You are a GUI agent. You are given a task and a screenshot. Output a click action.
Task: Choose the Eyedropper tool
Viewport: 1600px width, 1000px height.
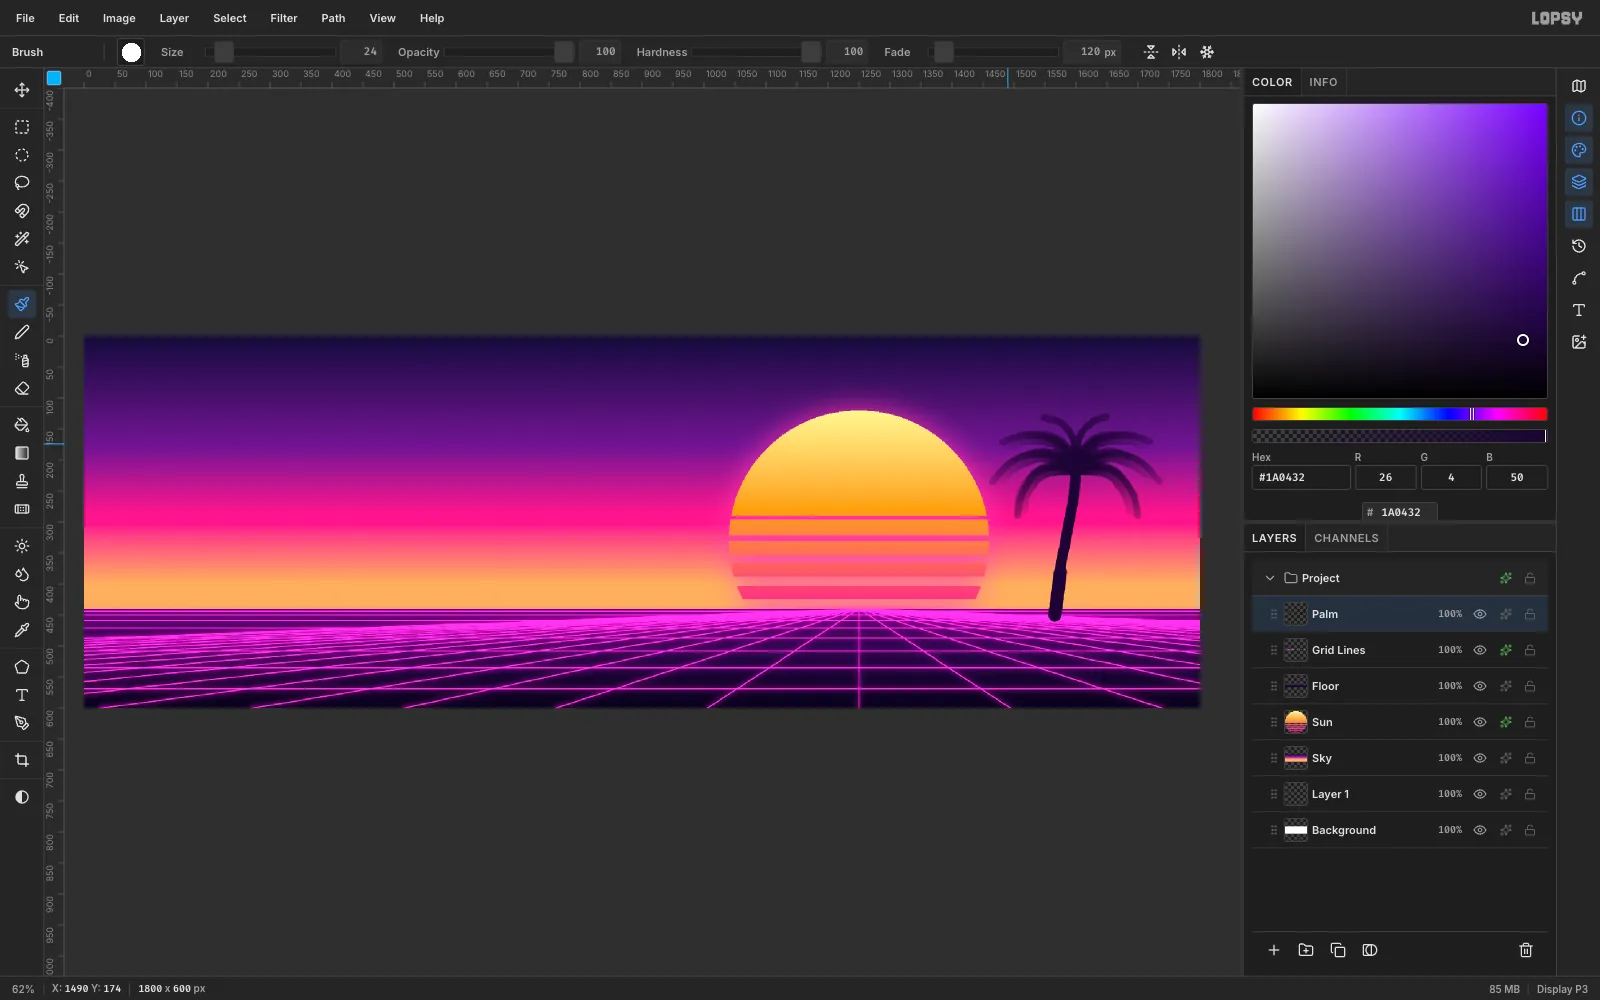(x=22, y=630)
